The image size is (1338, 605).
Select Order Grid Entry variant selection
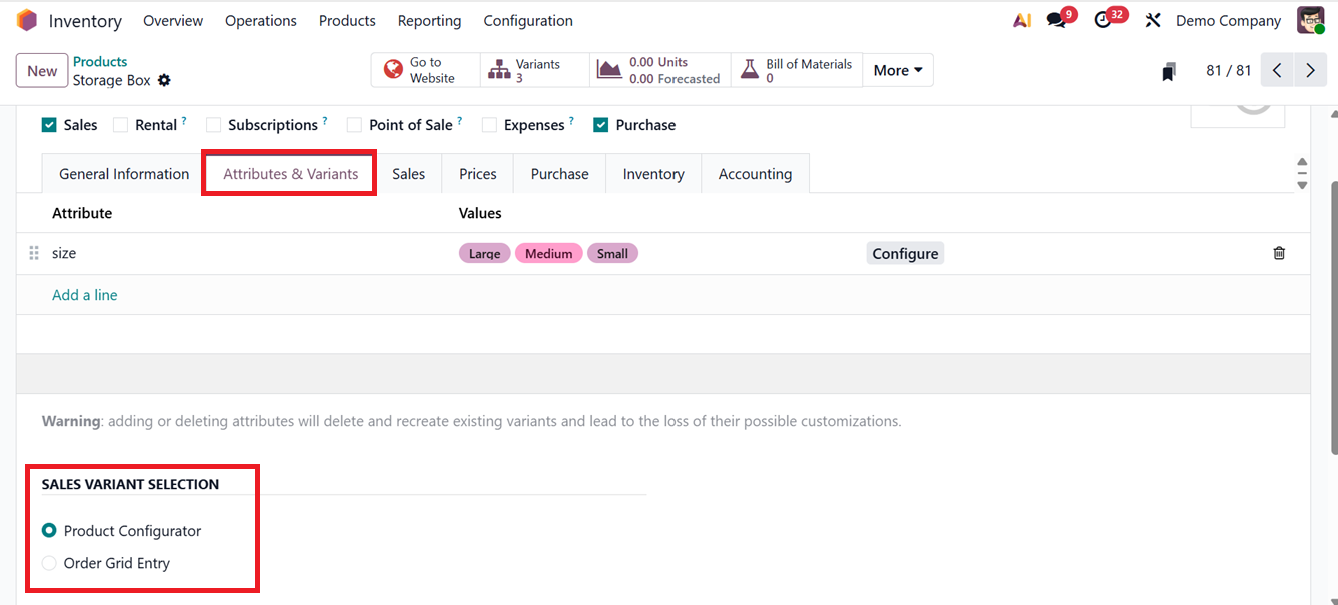tap(49, 563)
